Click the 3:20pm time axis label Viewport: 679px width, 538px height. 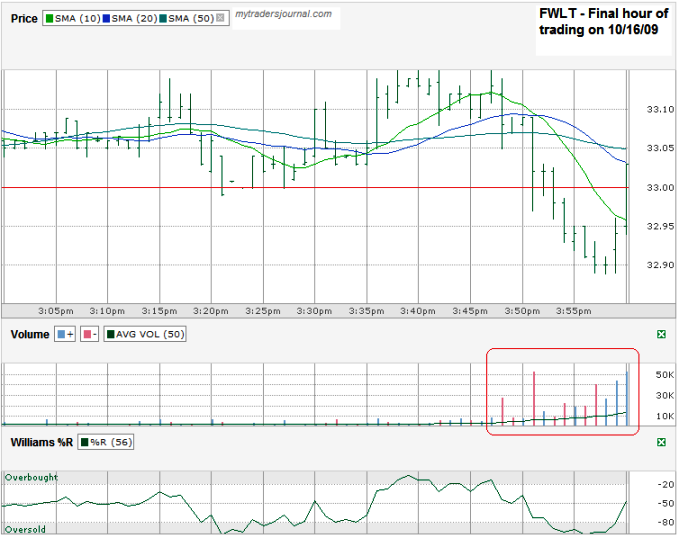[x=211, y=311]
